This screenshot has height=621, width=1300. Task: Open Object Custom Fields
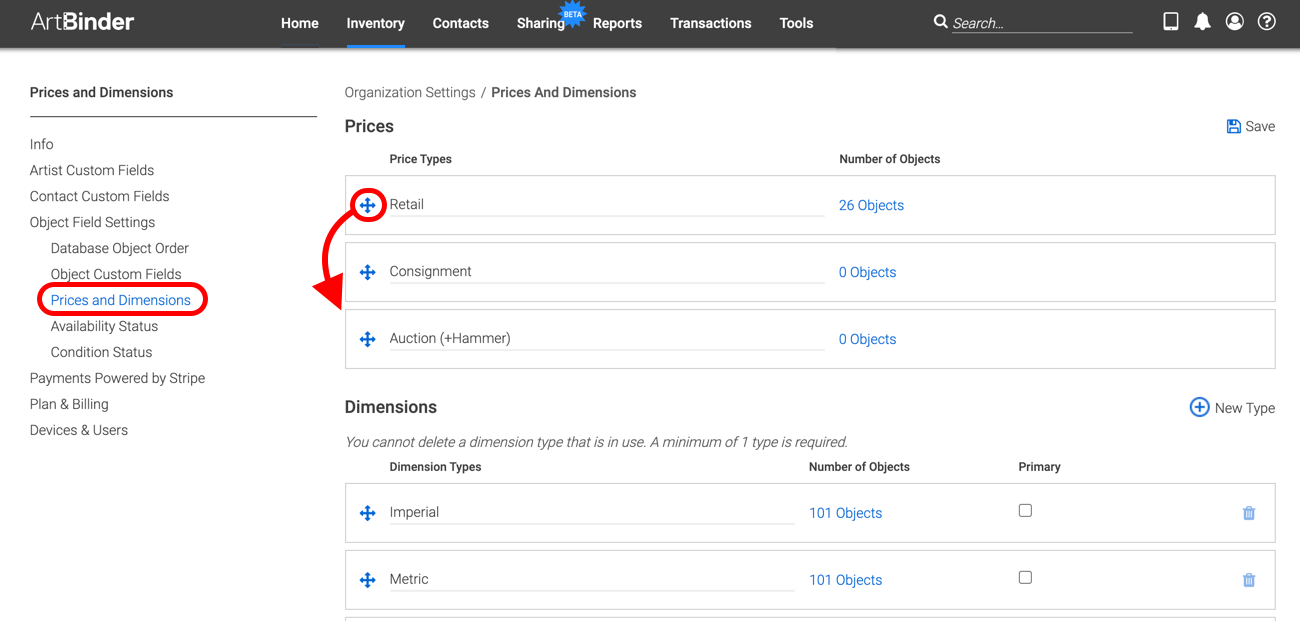(116, 274)
